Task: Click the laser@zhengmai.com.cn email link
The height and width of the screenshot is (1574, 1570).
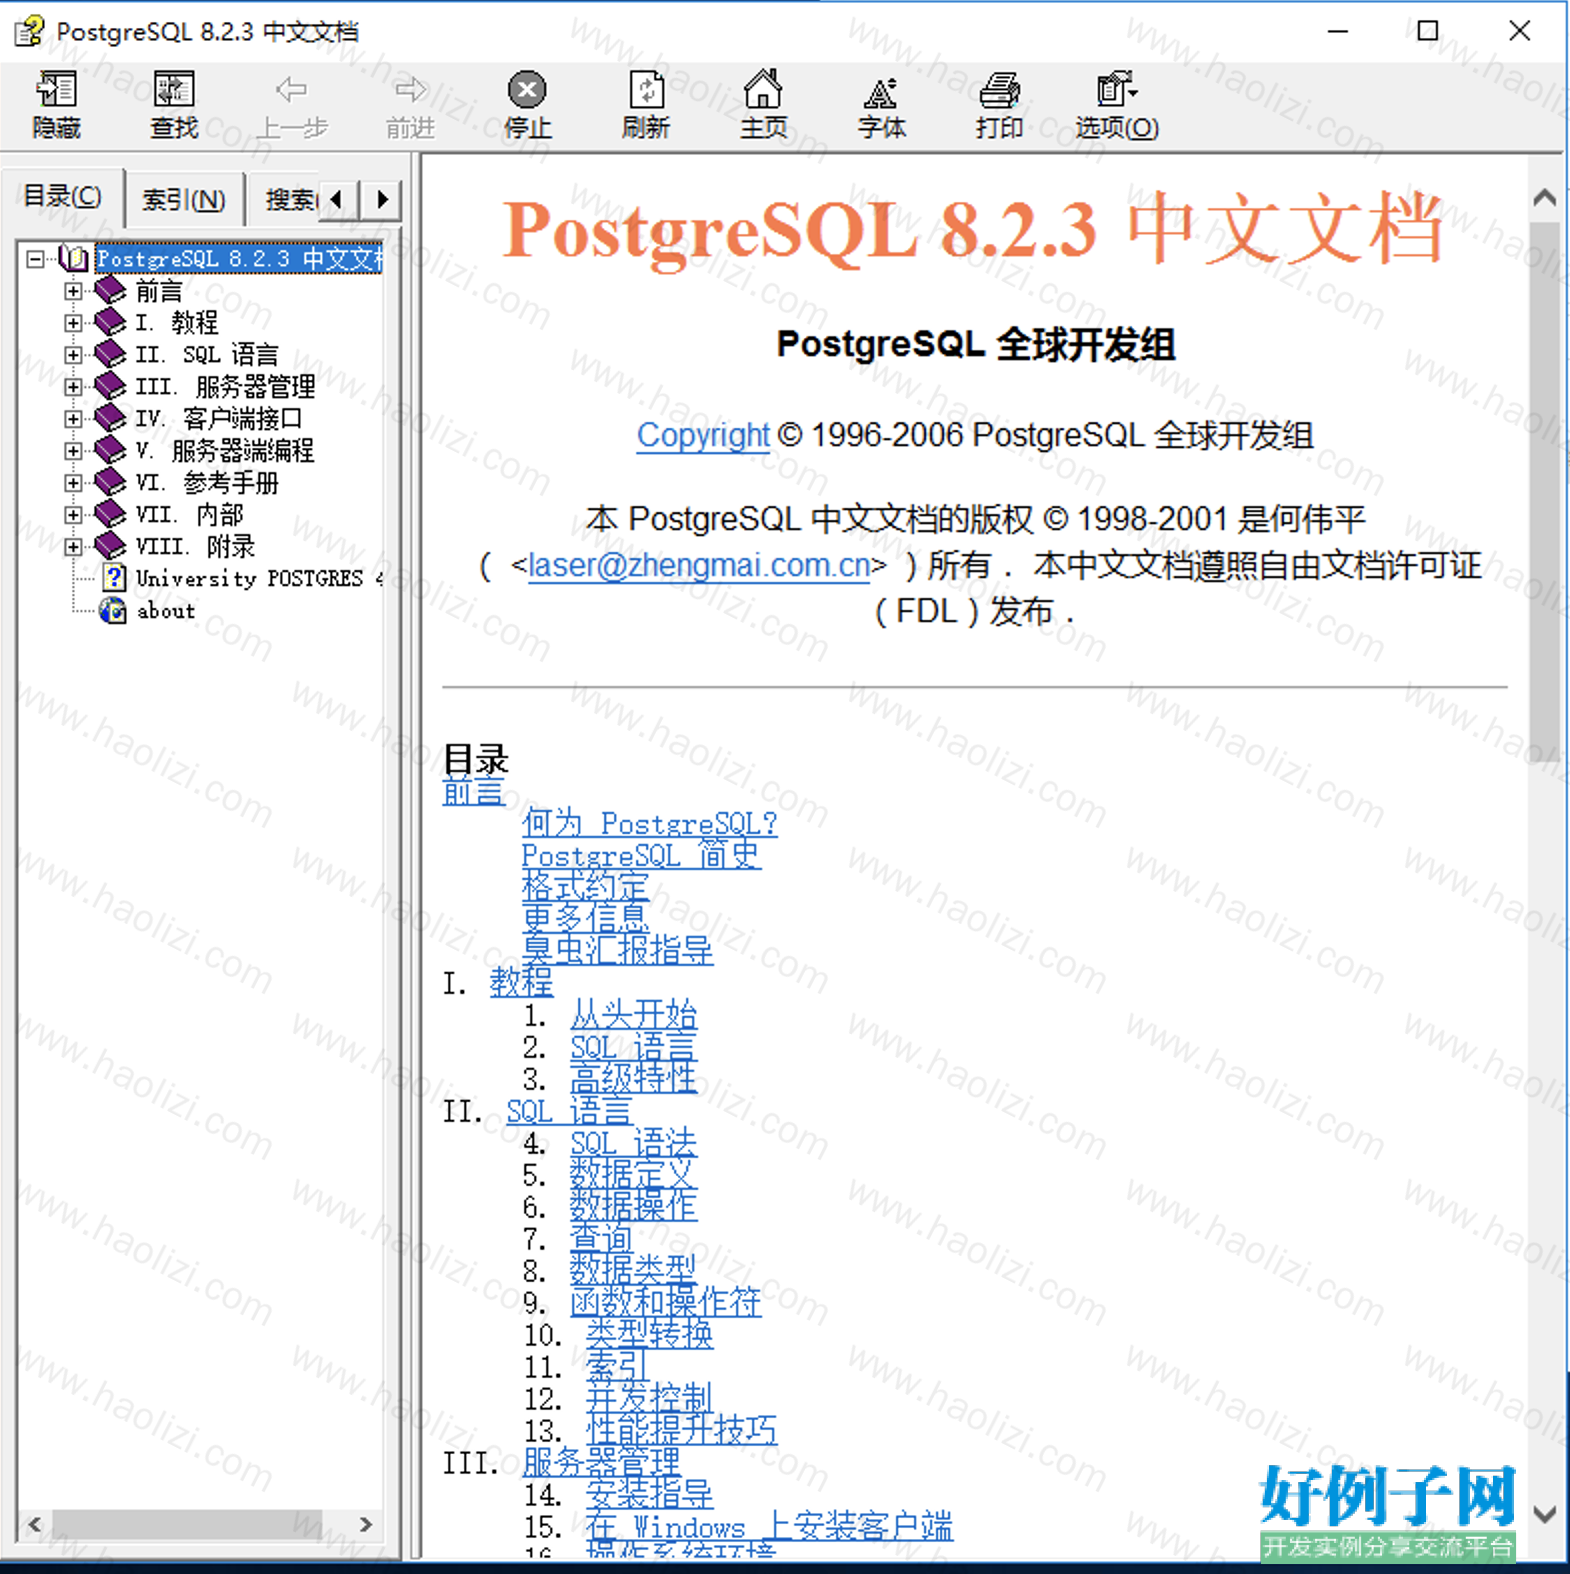Action: click(x=699, y=565)
